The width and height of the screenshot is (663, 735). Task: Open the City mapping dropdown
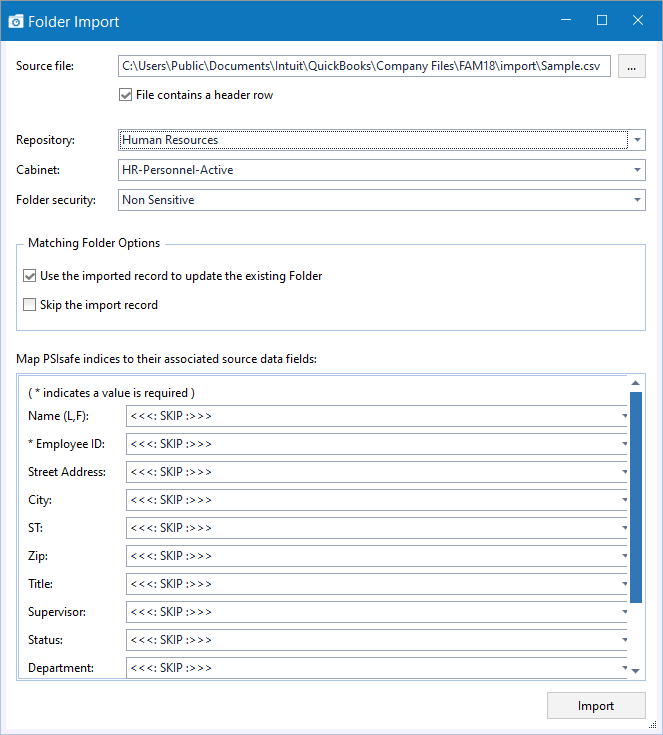pos(377,500)
